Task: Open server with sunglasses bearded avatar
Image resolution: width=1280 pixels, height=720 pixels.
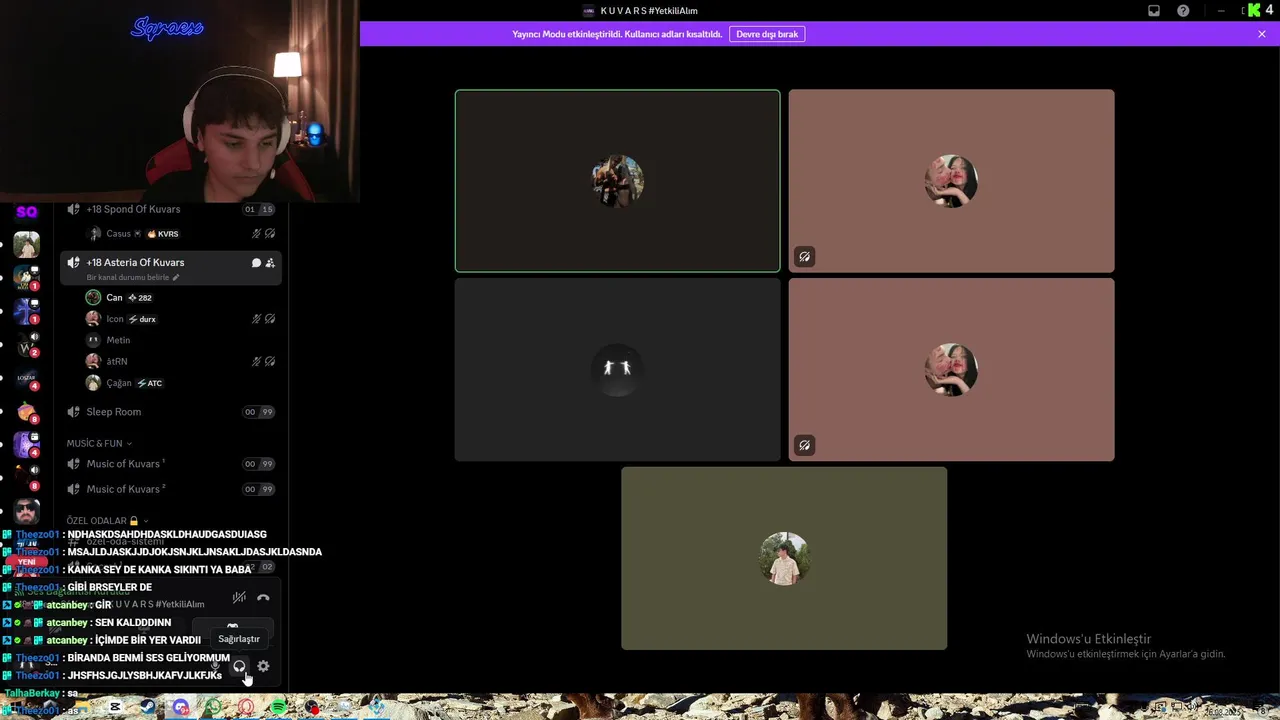Action: 27,512
